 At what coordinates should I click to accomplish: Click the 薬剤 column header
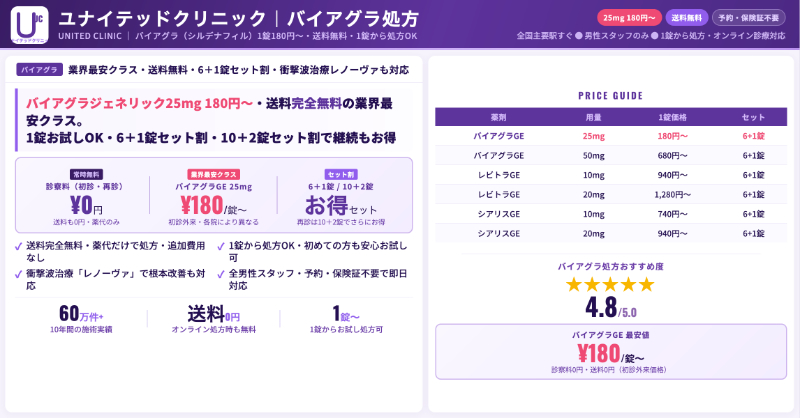tap(498, 116)
